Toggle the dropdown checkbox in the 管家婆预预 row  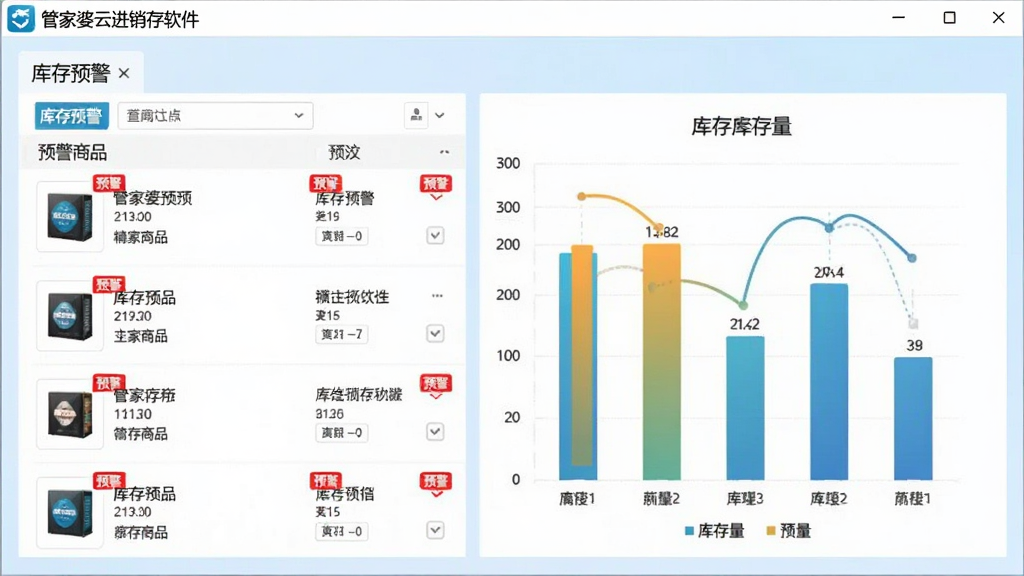tap(436, 235)
